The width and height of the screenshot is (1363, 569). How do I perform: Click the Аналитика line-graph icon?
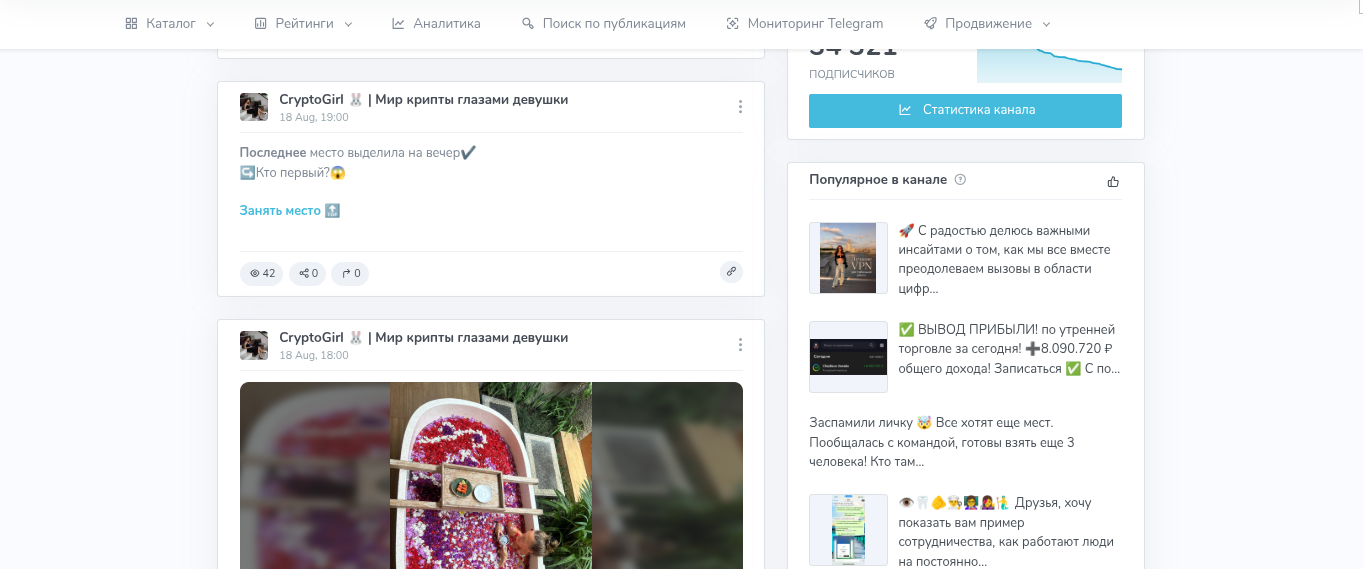click(x=398, y=23)
